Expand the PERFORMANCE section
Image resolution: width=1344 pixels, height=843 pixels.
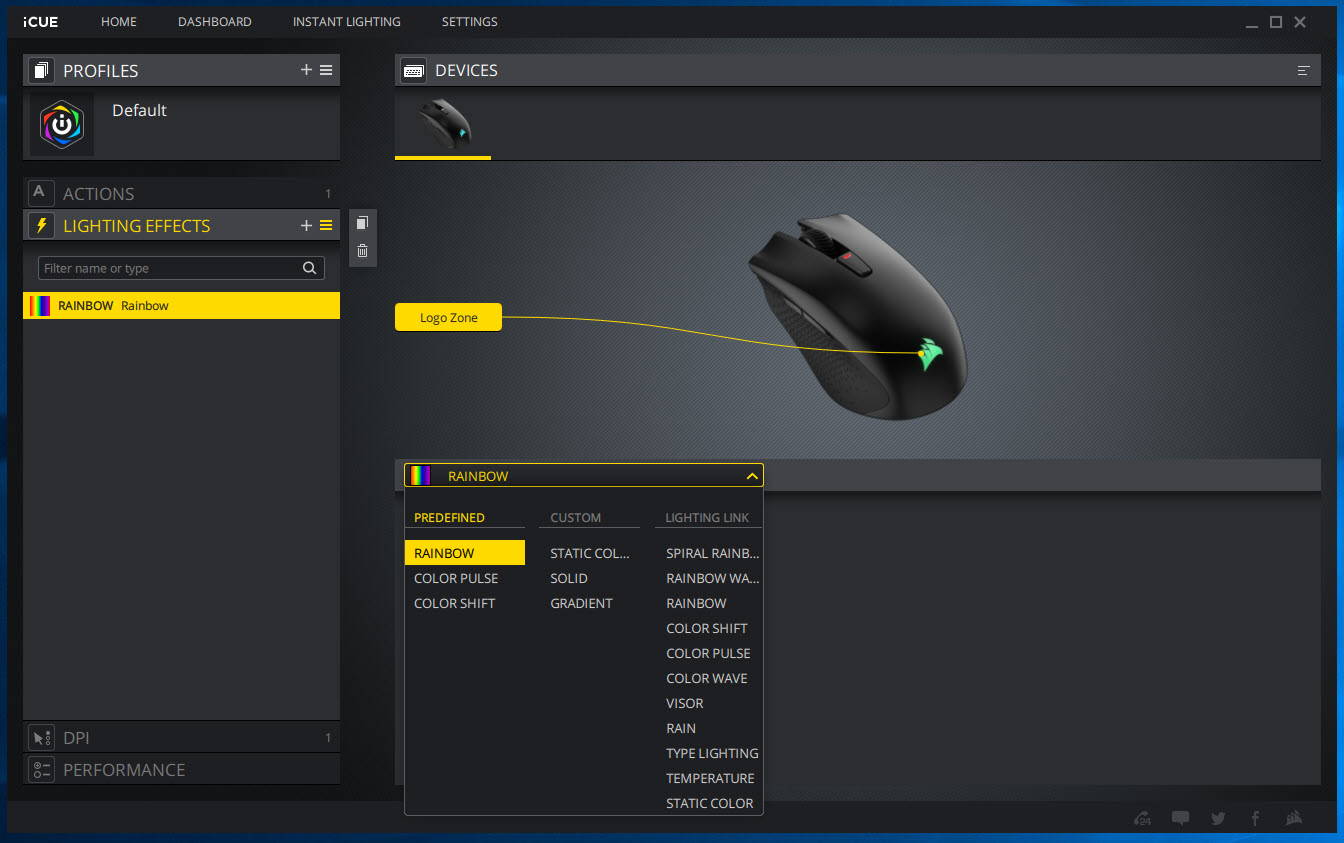(x=181, y=770)
